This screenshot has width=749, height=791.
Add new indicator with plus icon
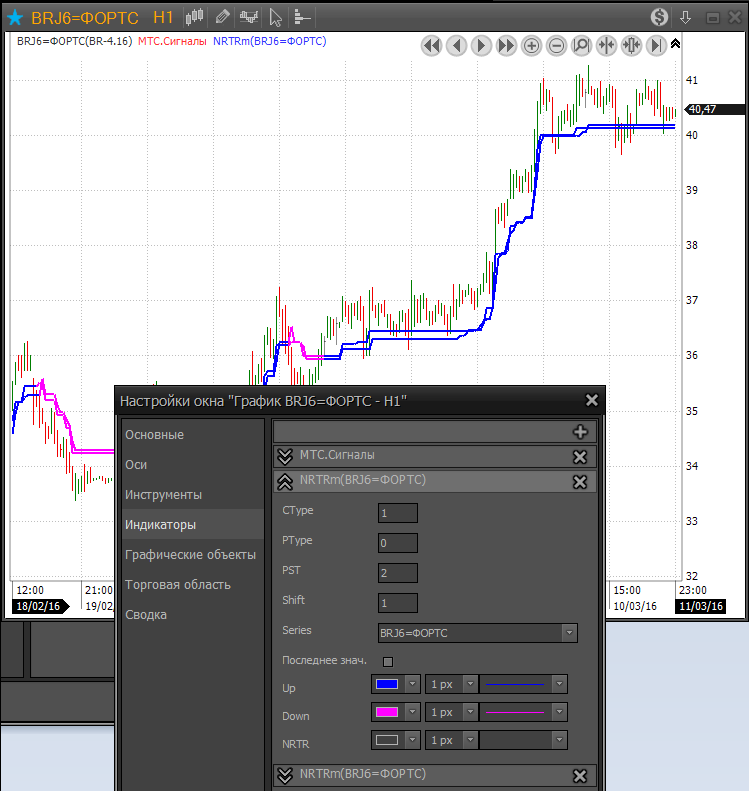pos(579,432)
